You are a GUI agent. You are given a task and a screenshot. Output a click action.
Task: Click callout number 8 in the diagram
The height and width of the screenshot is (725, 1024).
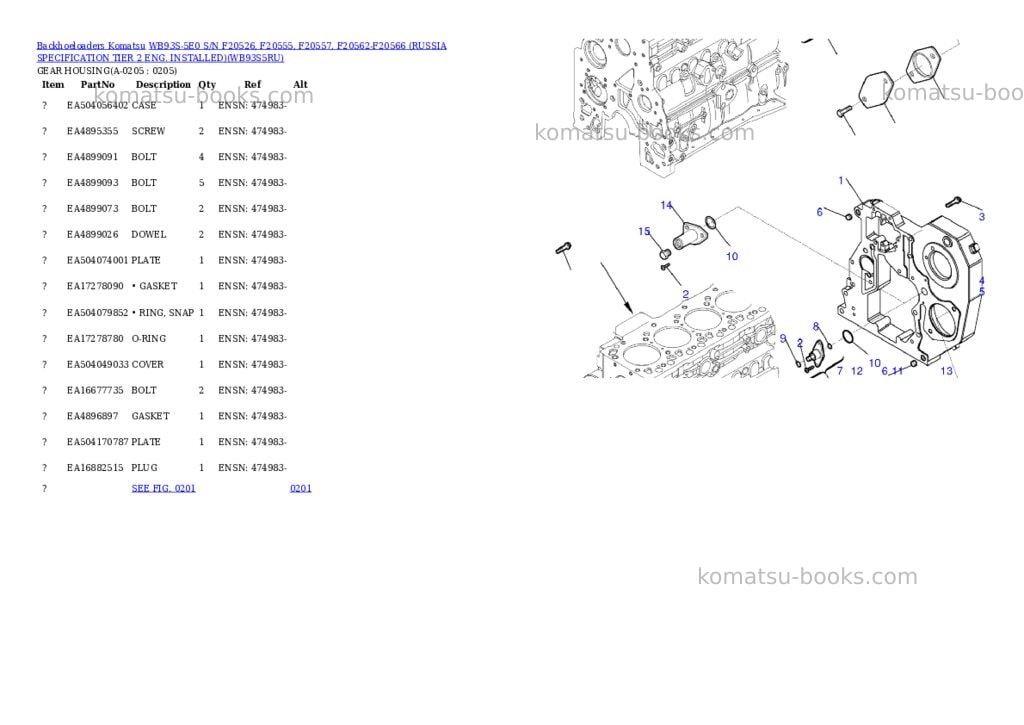816,327
